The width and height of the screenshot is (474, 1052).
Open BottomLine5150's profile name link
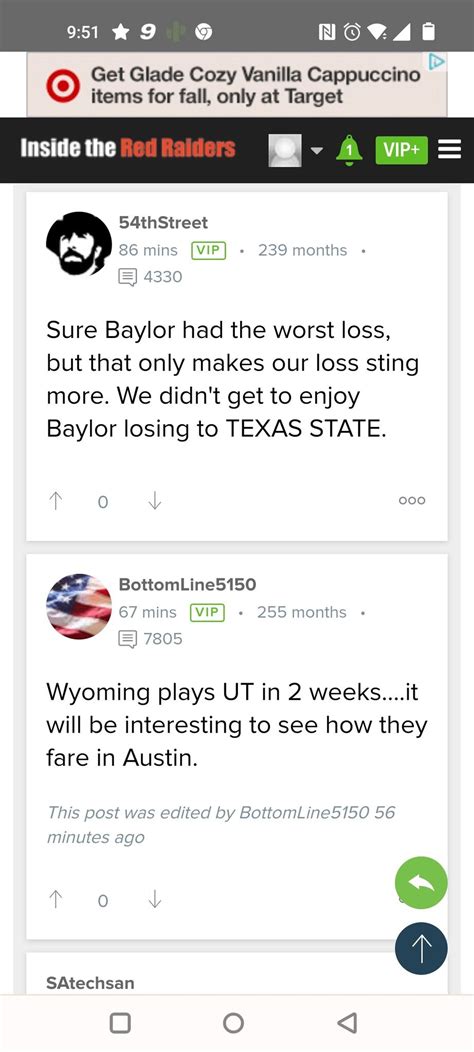[187, 584]
